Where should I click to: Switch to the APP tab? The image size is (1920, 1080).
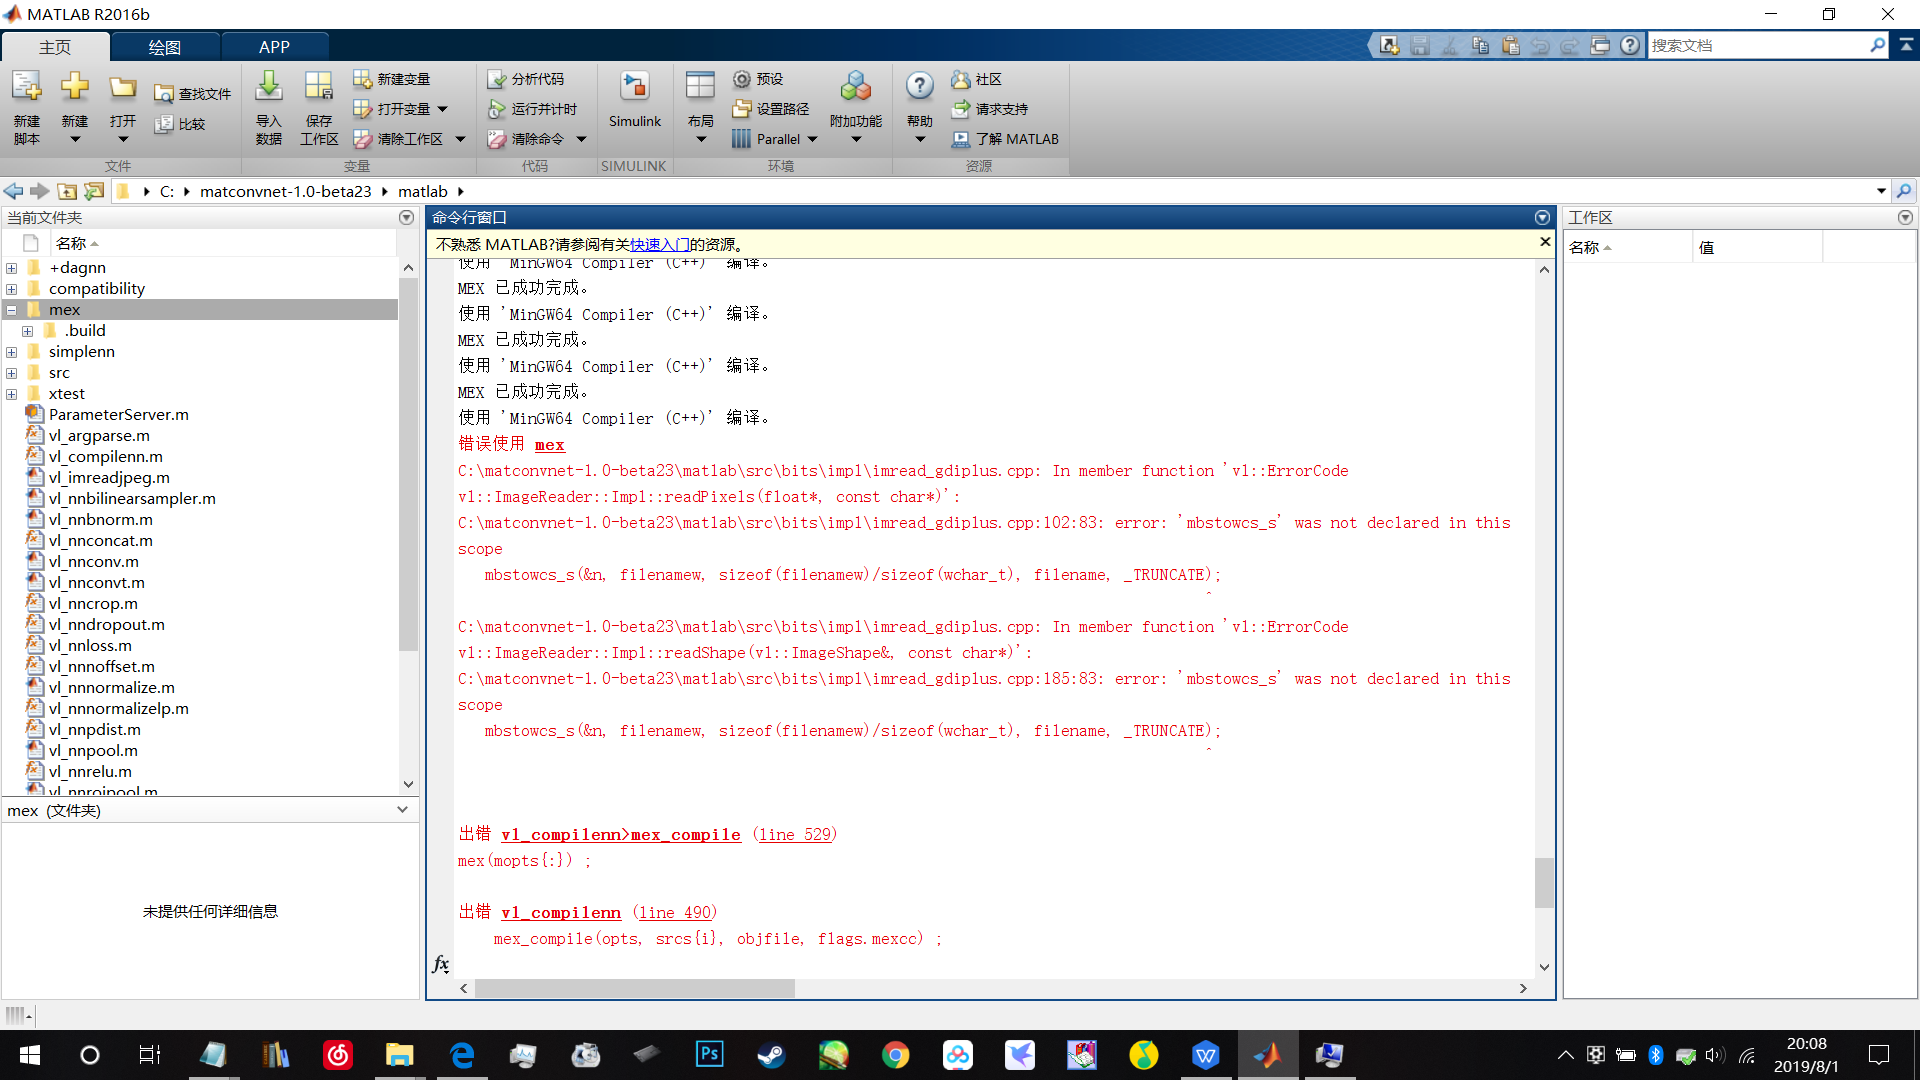tap(274, 47)
